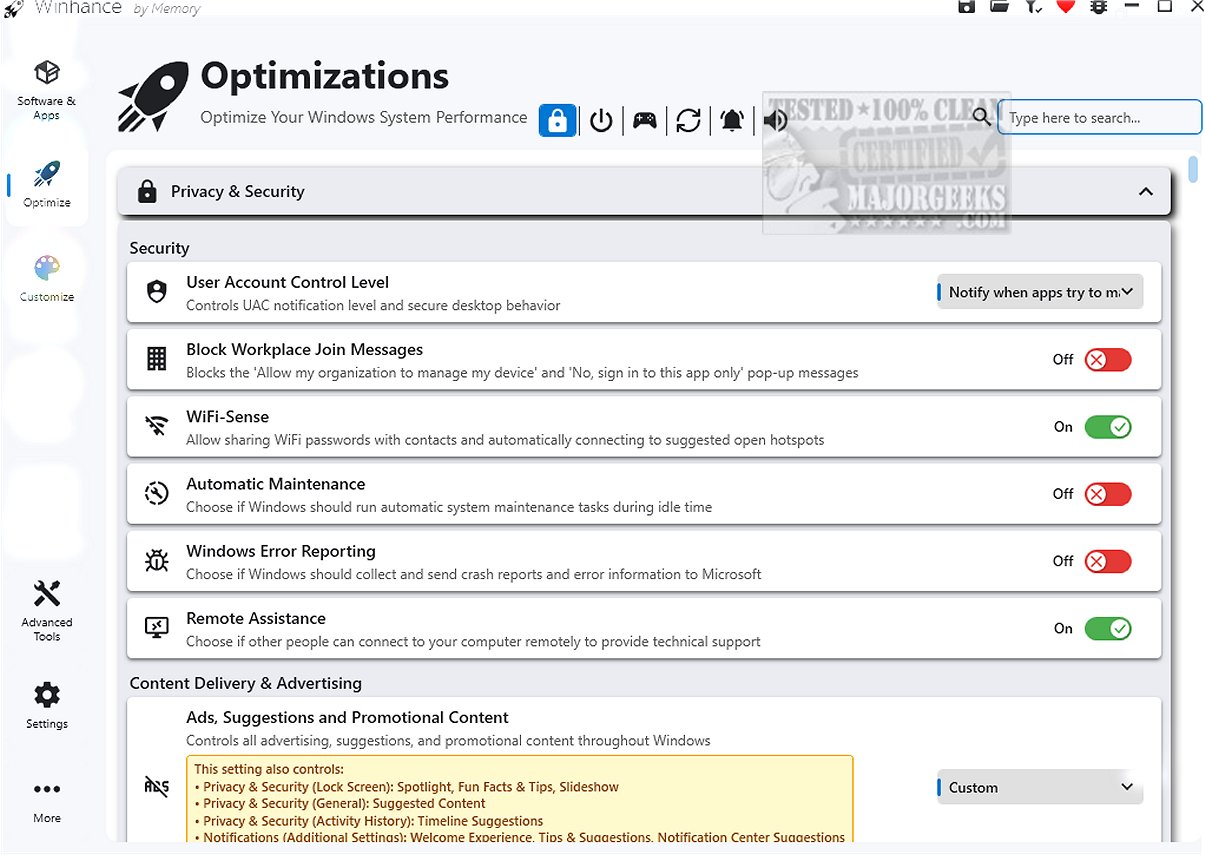
Task: Jump to Notifications via bell icon
Action: (x=732, y=121)
